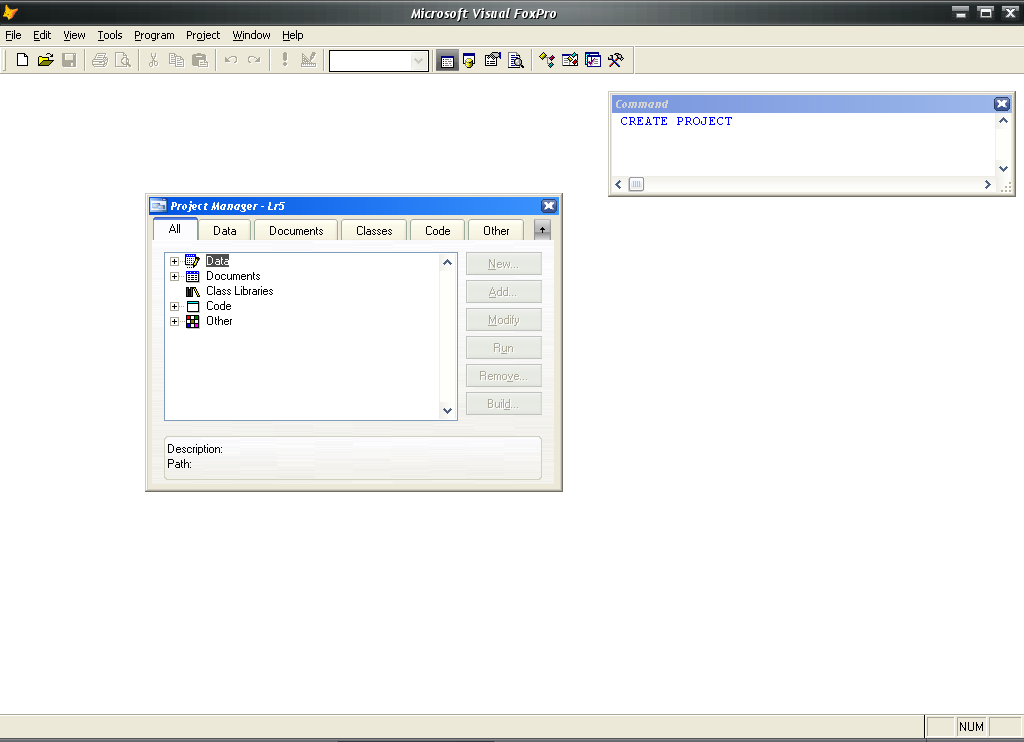Switch to the Classes tab
This screenshot has width=1024, height=742.
[x=374, y=231]
